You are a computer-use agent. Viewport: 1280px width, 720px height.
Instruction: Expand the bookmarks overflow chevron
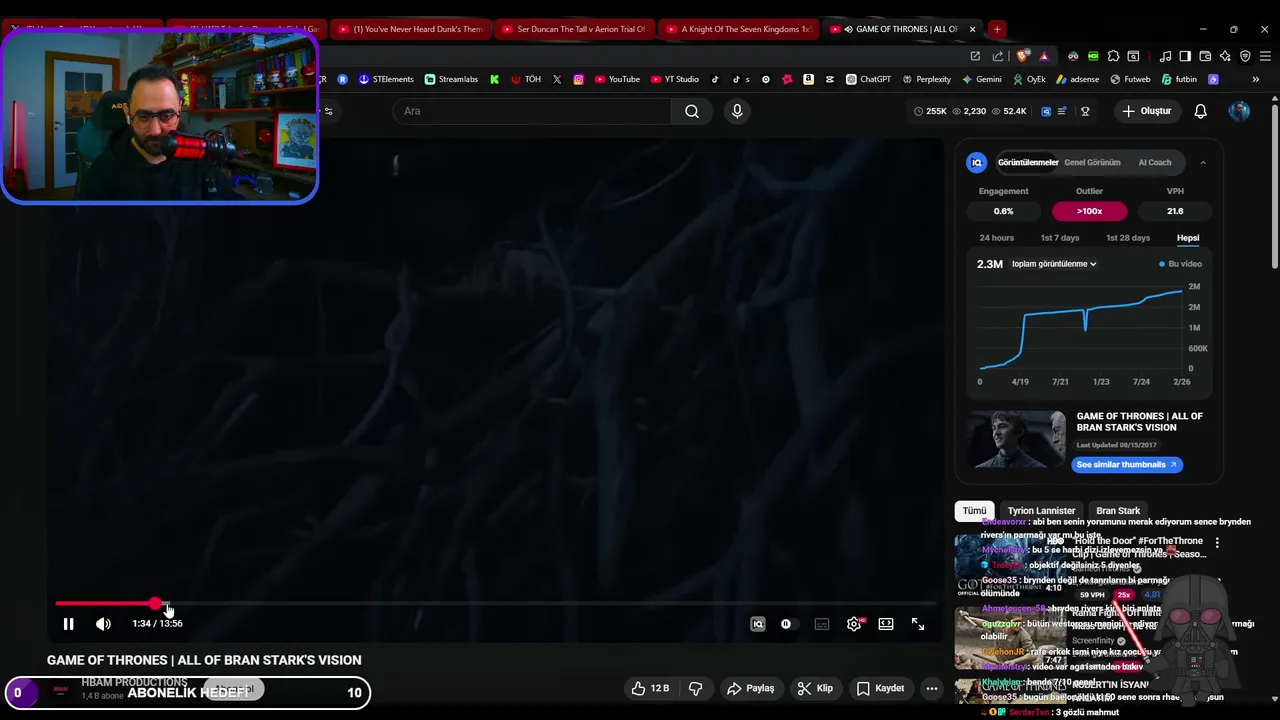click(1256, 79)
